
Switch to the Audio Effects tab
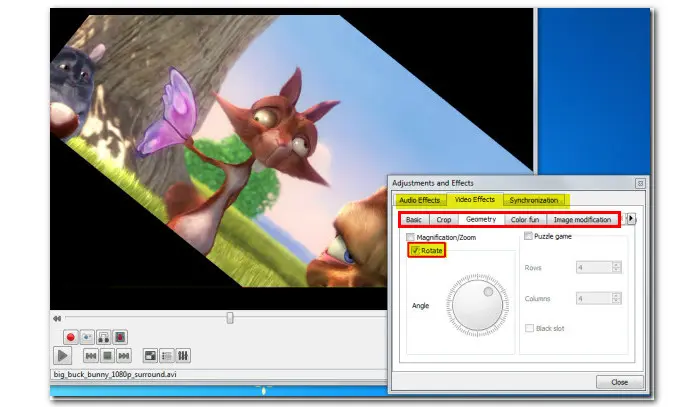(x=420, y=200)
